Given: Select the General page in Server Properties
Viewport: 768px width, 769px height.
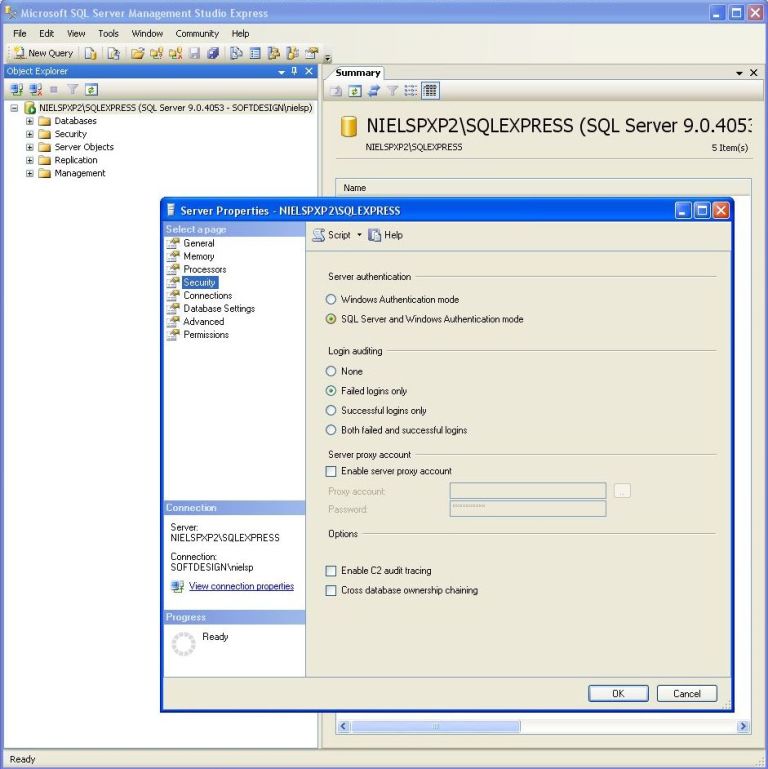Looking at the screenshot, I should point(199,243).
